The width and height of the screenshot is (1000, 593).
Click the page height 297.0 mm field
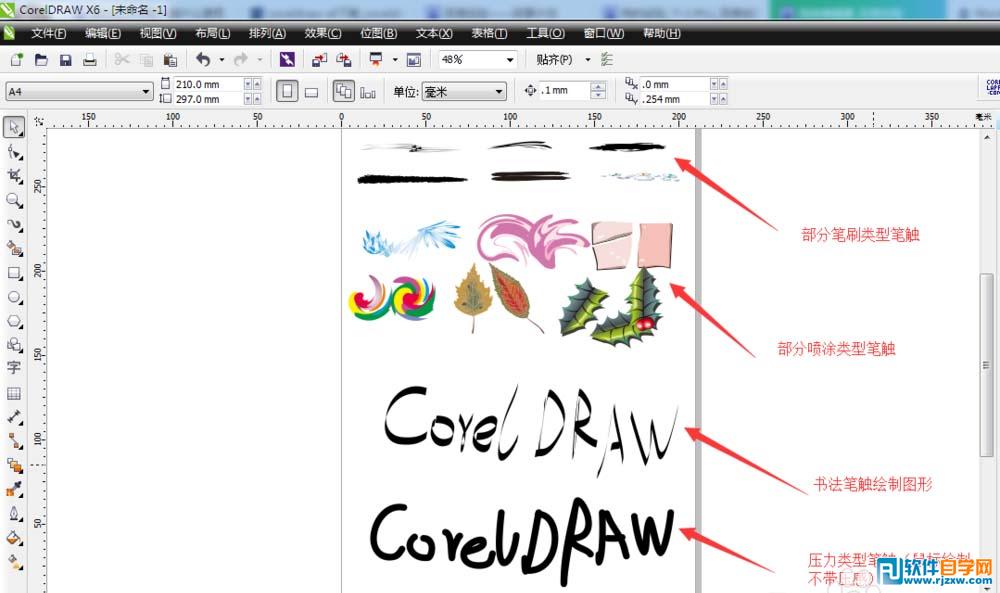pyautogui.click(x=209, y=99)
